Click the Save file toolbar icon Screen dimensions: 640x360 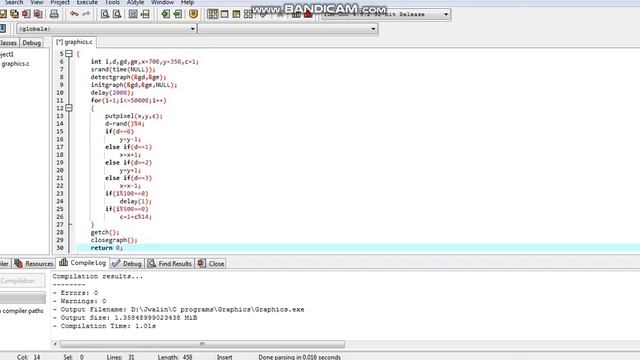3,14
